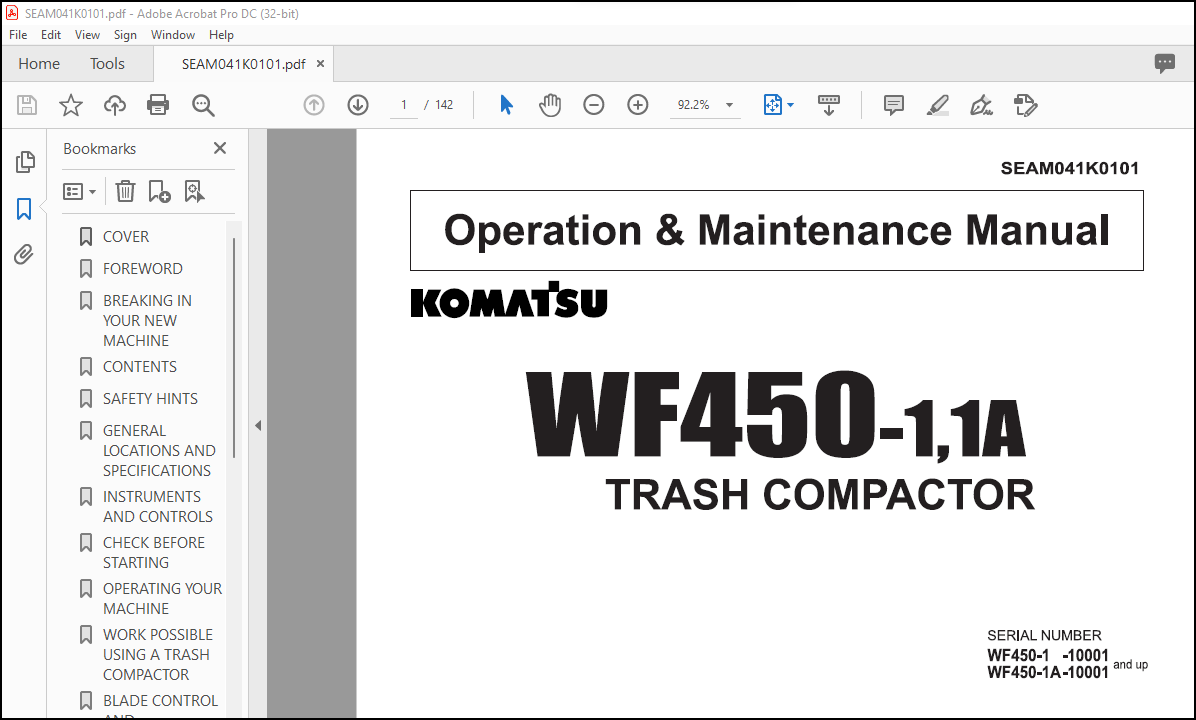Open the Attachments paperclip panel
Image resolution: width=1196 pixels, height=720 pixels.
coord(24,254)
